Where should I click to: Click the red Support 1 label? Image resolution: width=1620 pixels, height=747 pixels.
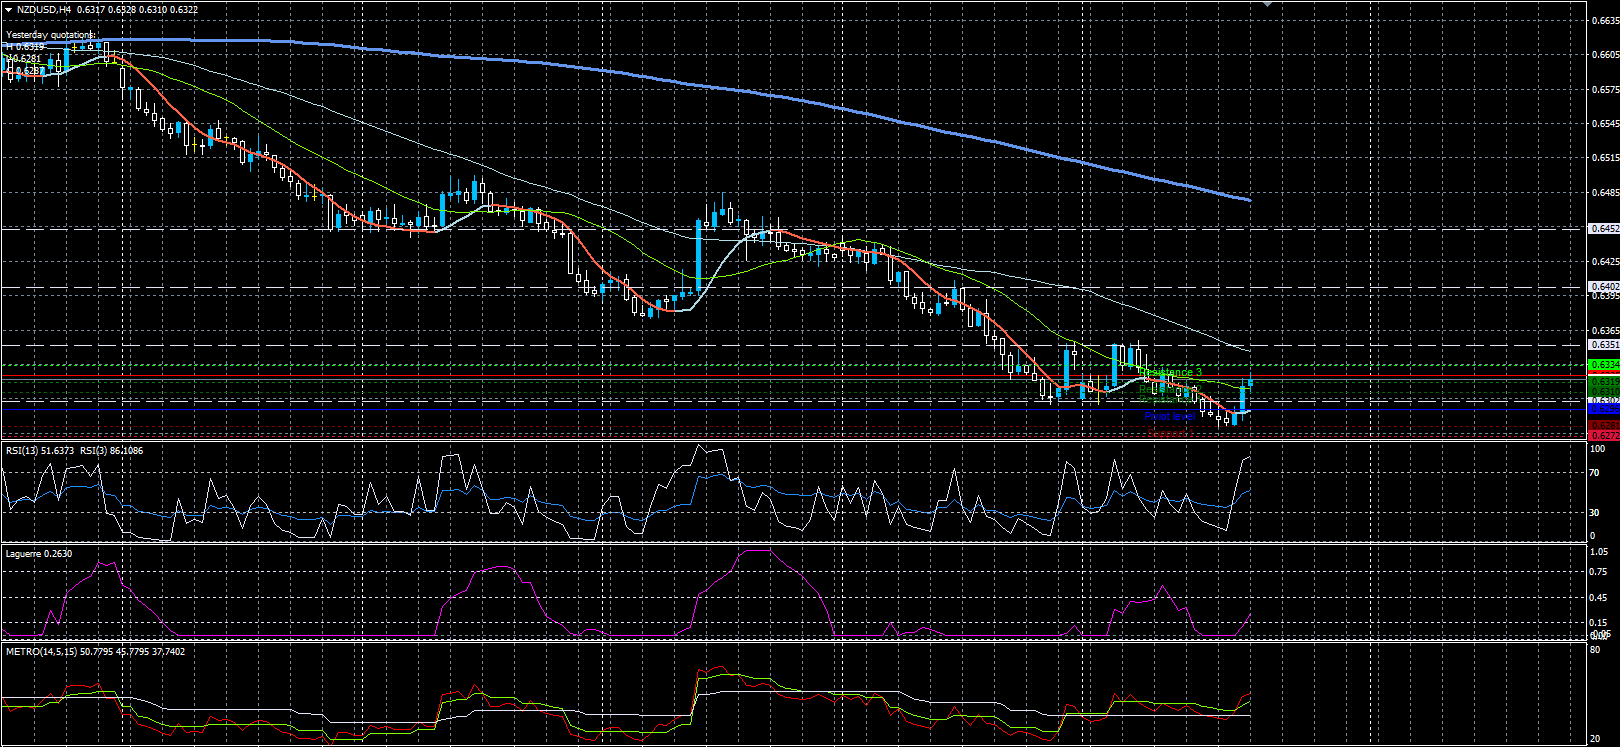tap(1171, 433)
